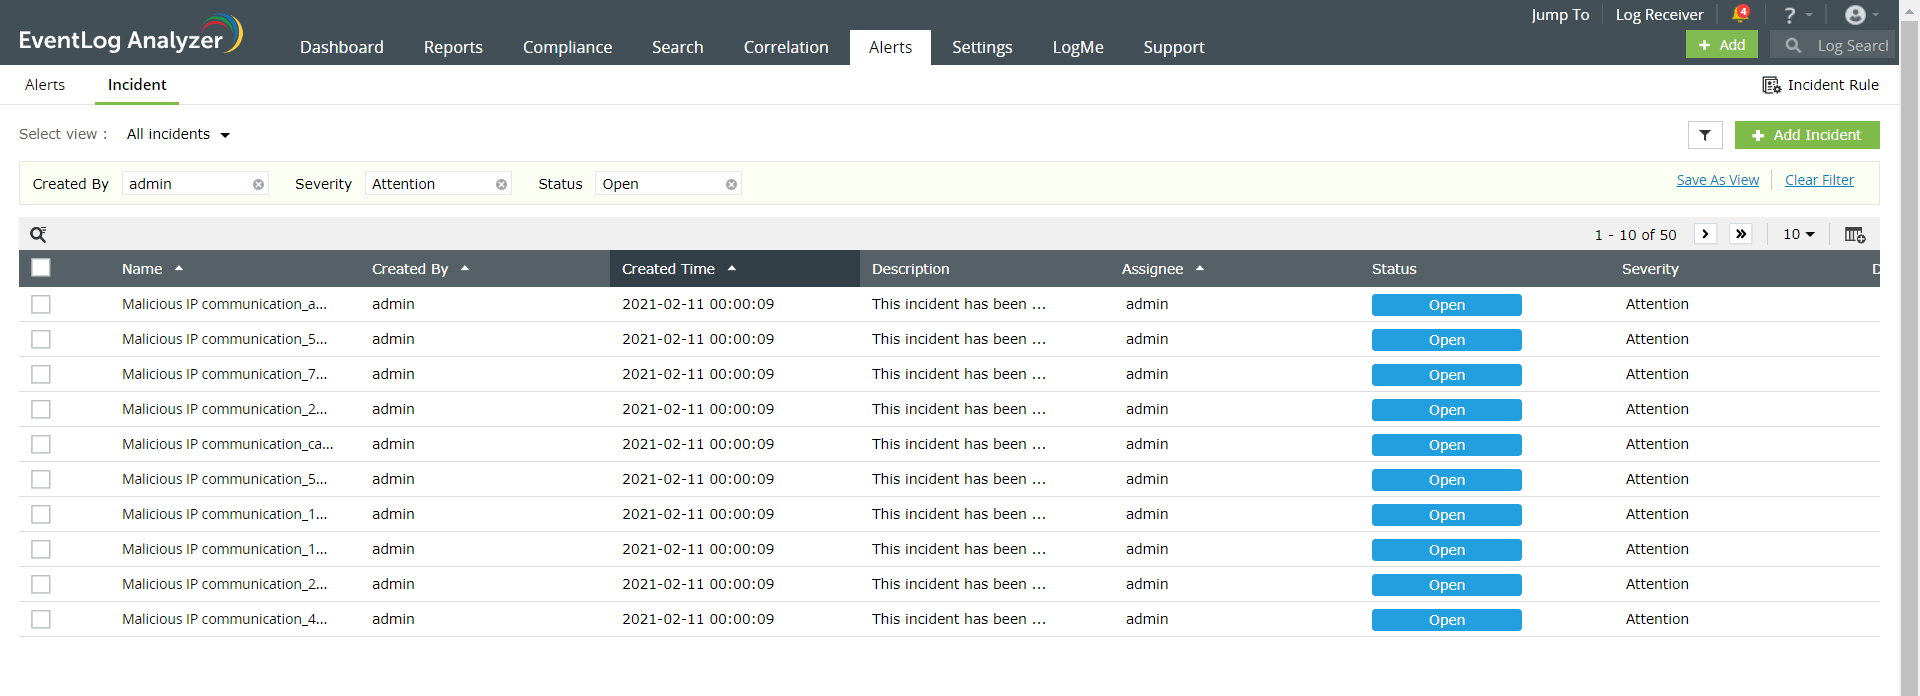Open the rows-per-page 10 dropdown
Viewport: 1920px width, 696px height.
[x=1798, y=234]
